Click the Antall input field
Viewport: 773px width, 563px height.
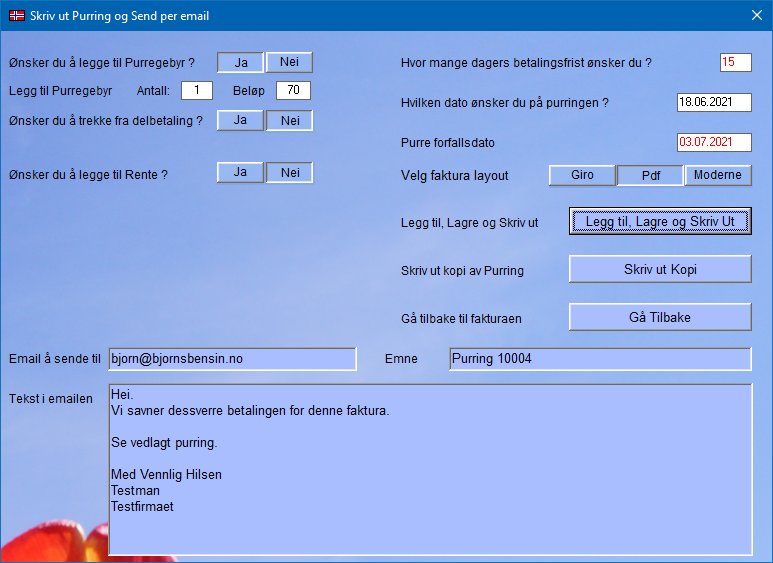(x=197, y=90)
